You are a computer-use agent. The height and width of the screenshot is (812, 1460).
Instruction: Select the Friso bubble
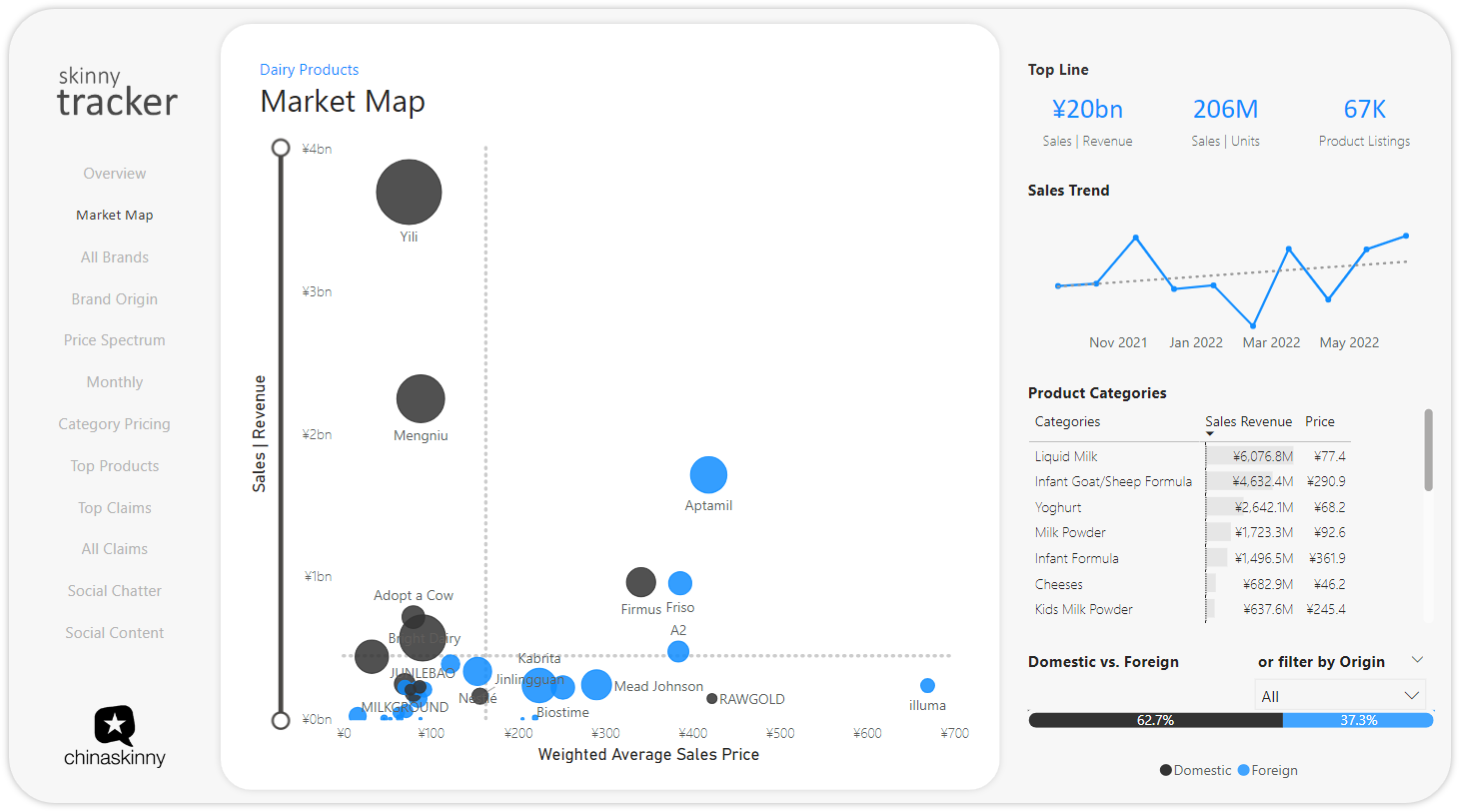[x=680, y=583]
